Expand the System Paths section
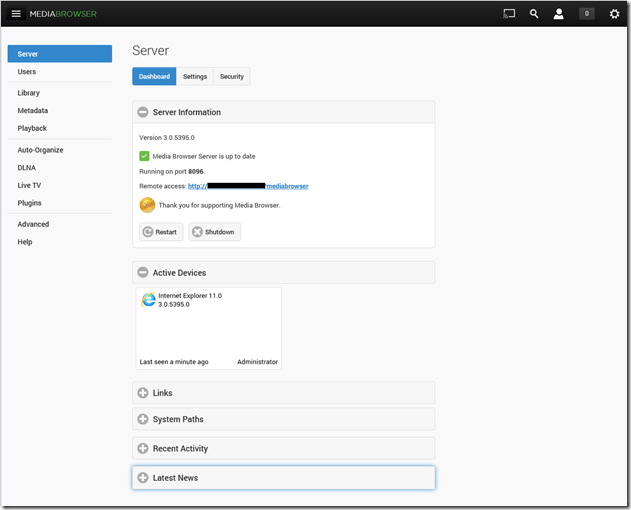 pos(143,419)
